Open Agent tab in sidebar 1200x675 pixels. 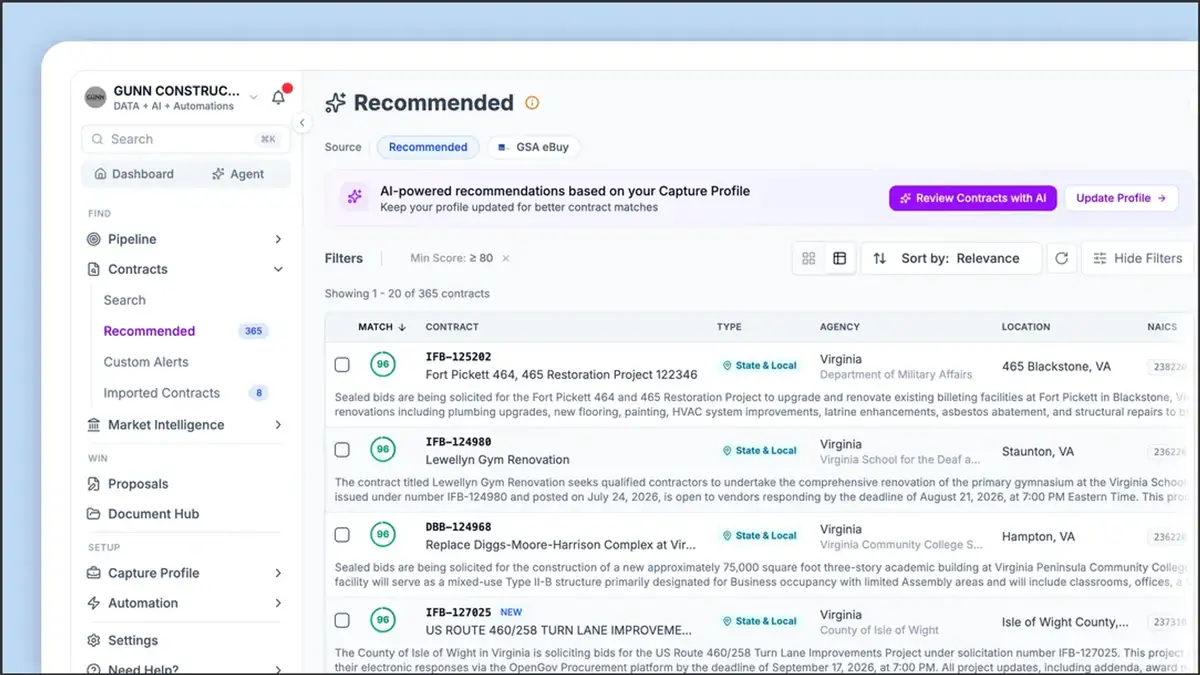click(x=238, y=174)
